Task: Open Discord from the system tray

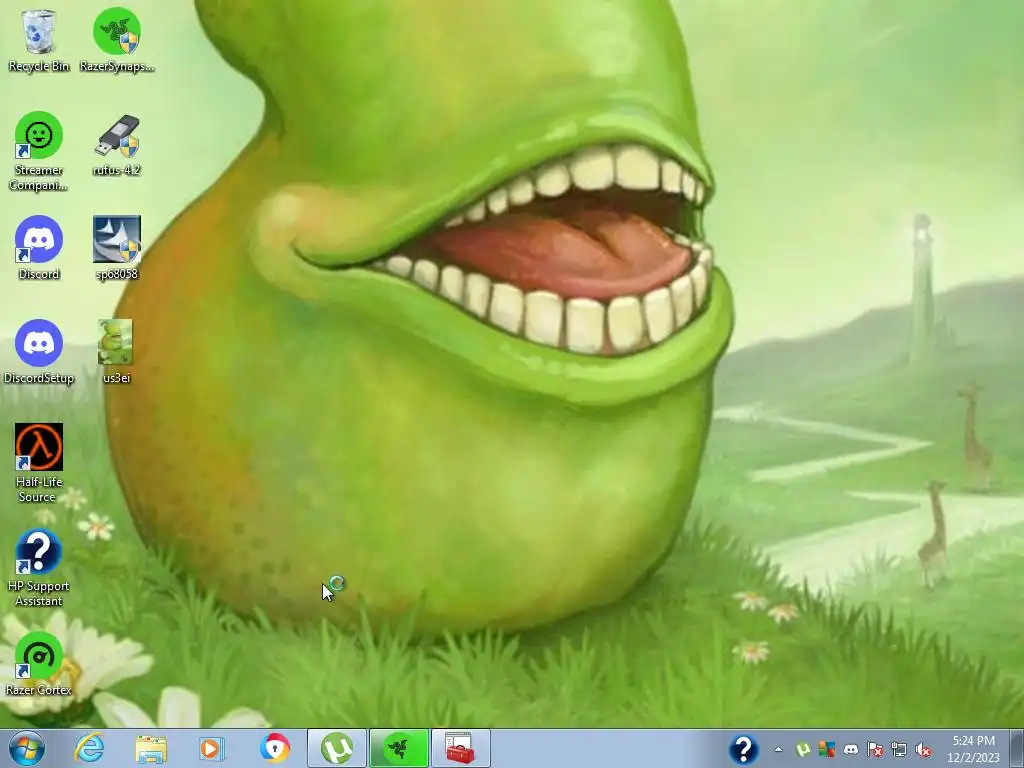Action: click(850, 750)
